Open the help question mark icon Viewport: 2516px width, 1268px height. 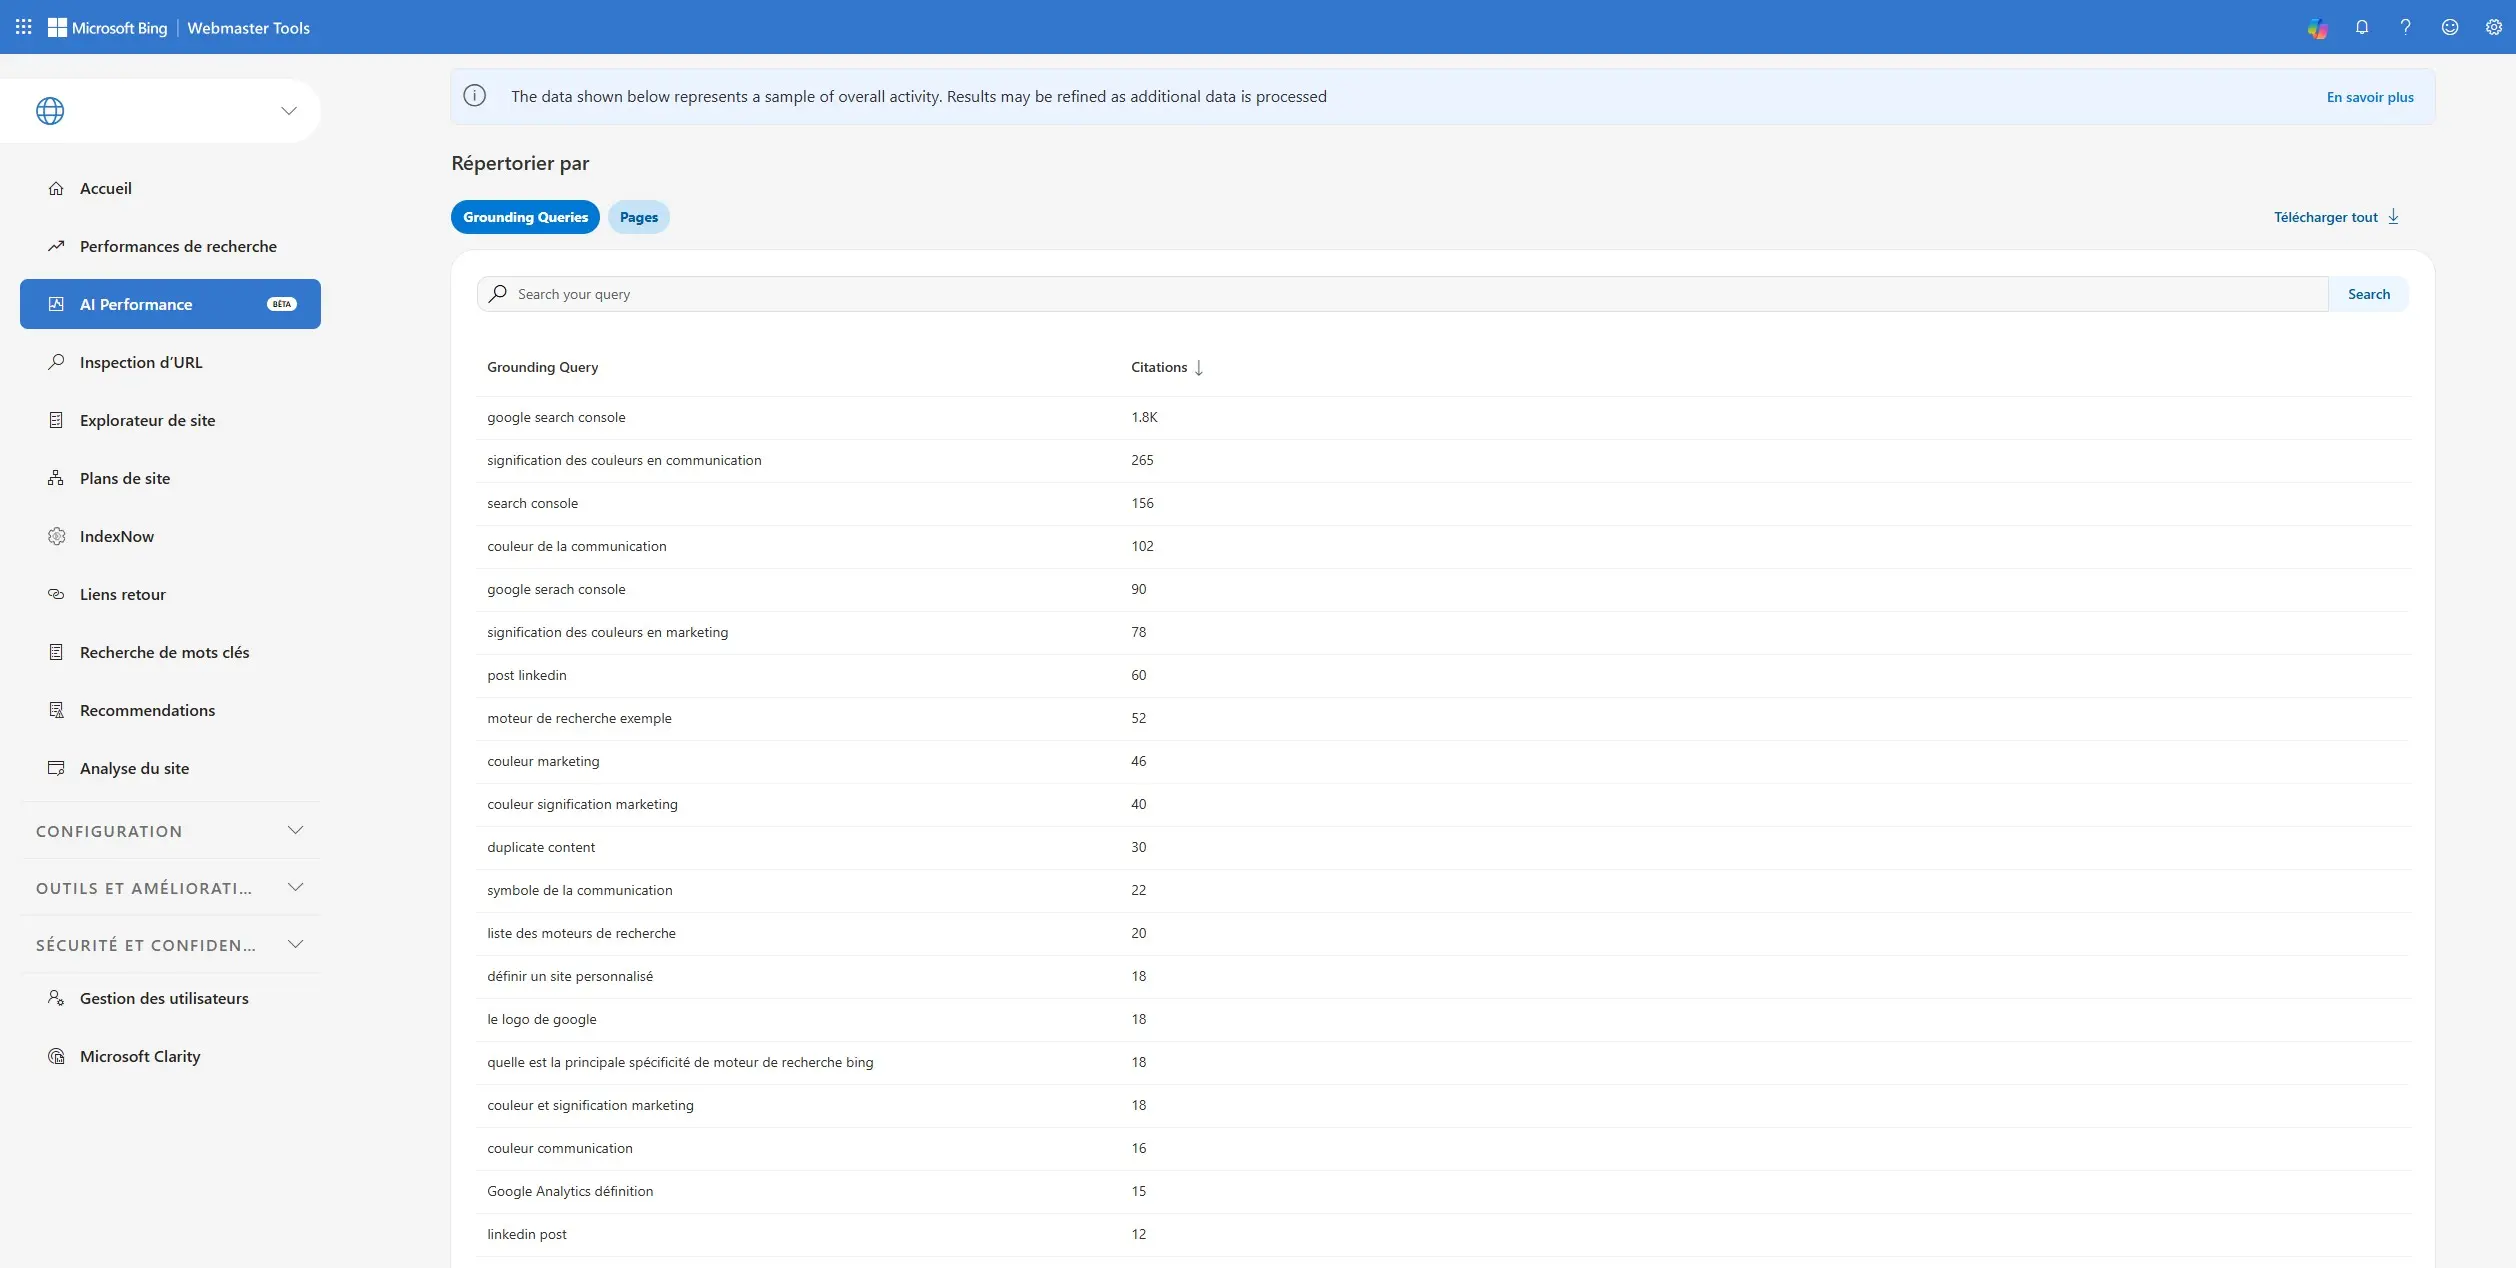pos(2405,27)
